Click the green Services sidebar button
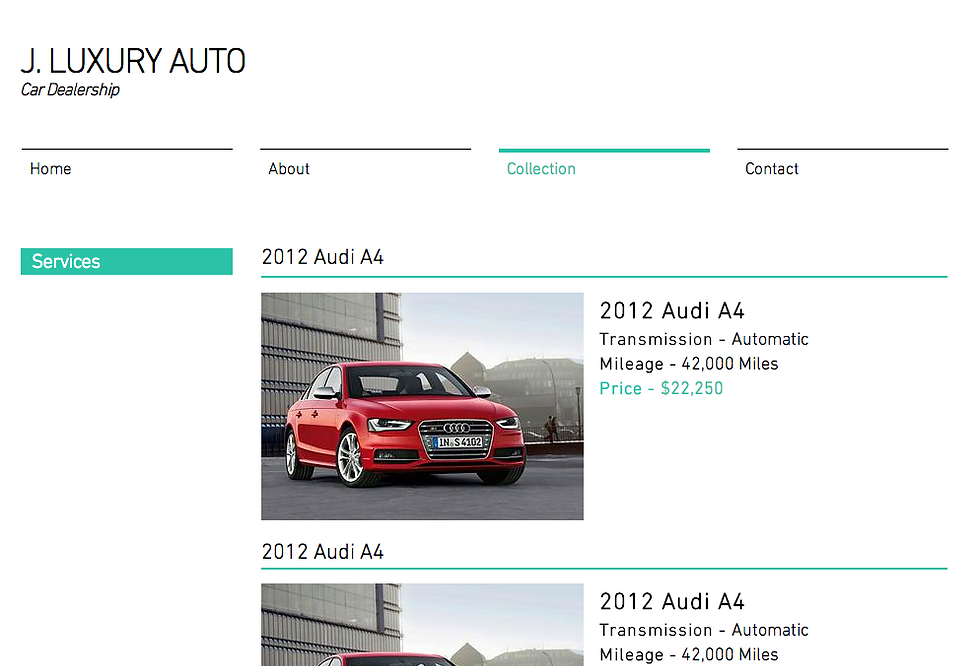The height and width of the screenshot is (666, 980). pyautogui.click(x=127, y=261)
